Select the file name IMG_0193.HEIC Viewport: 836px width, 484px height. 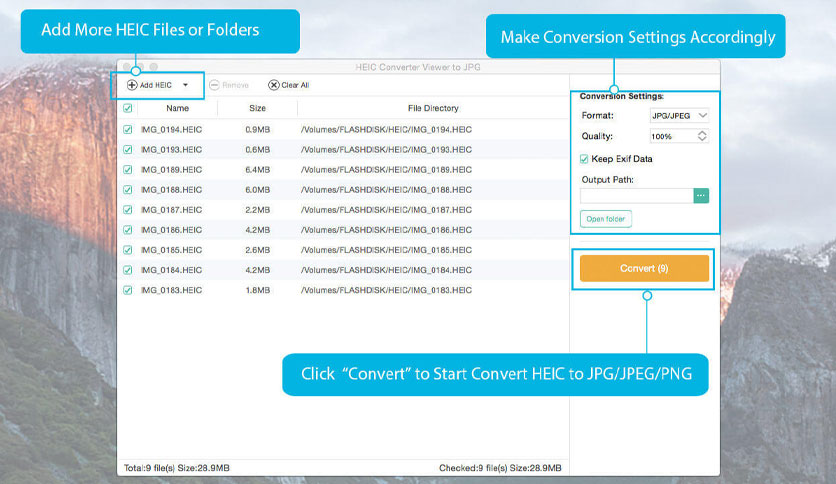(x=171, y=150)
